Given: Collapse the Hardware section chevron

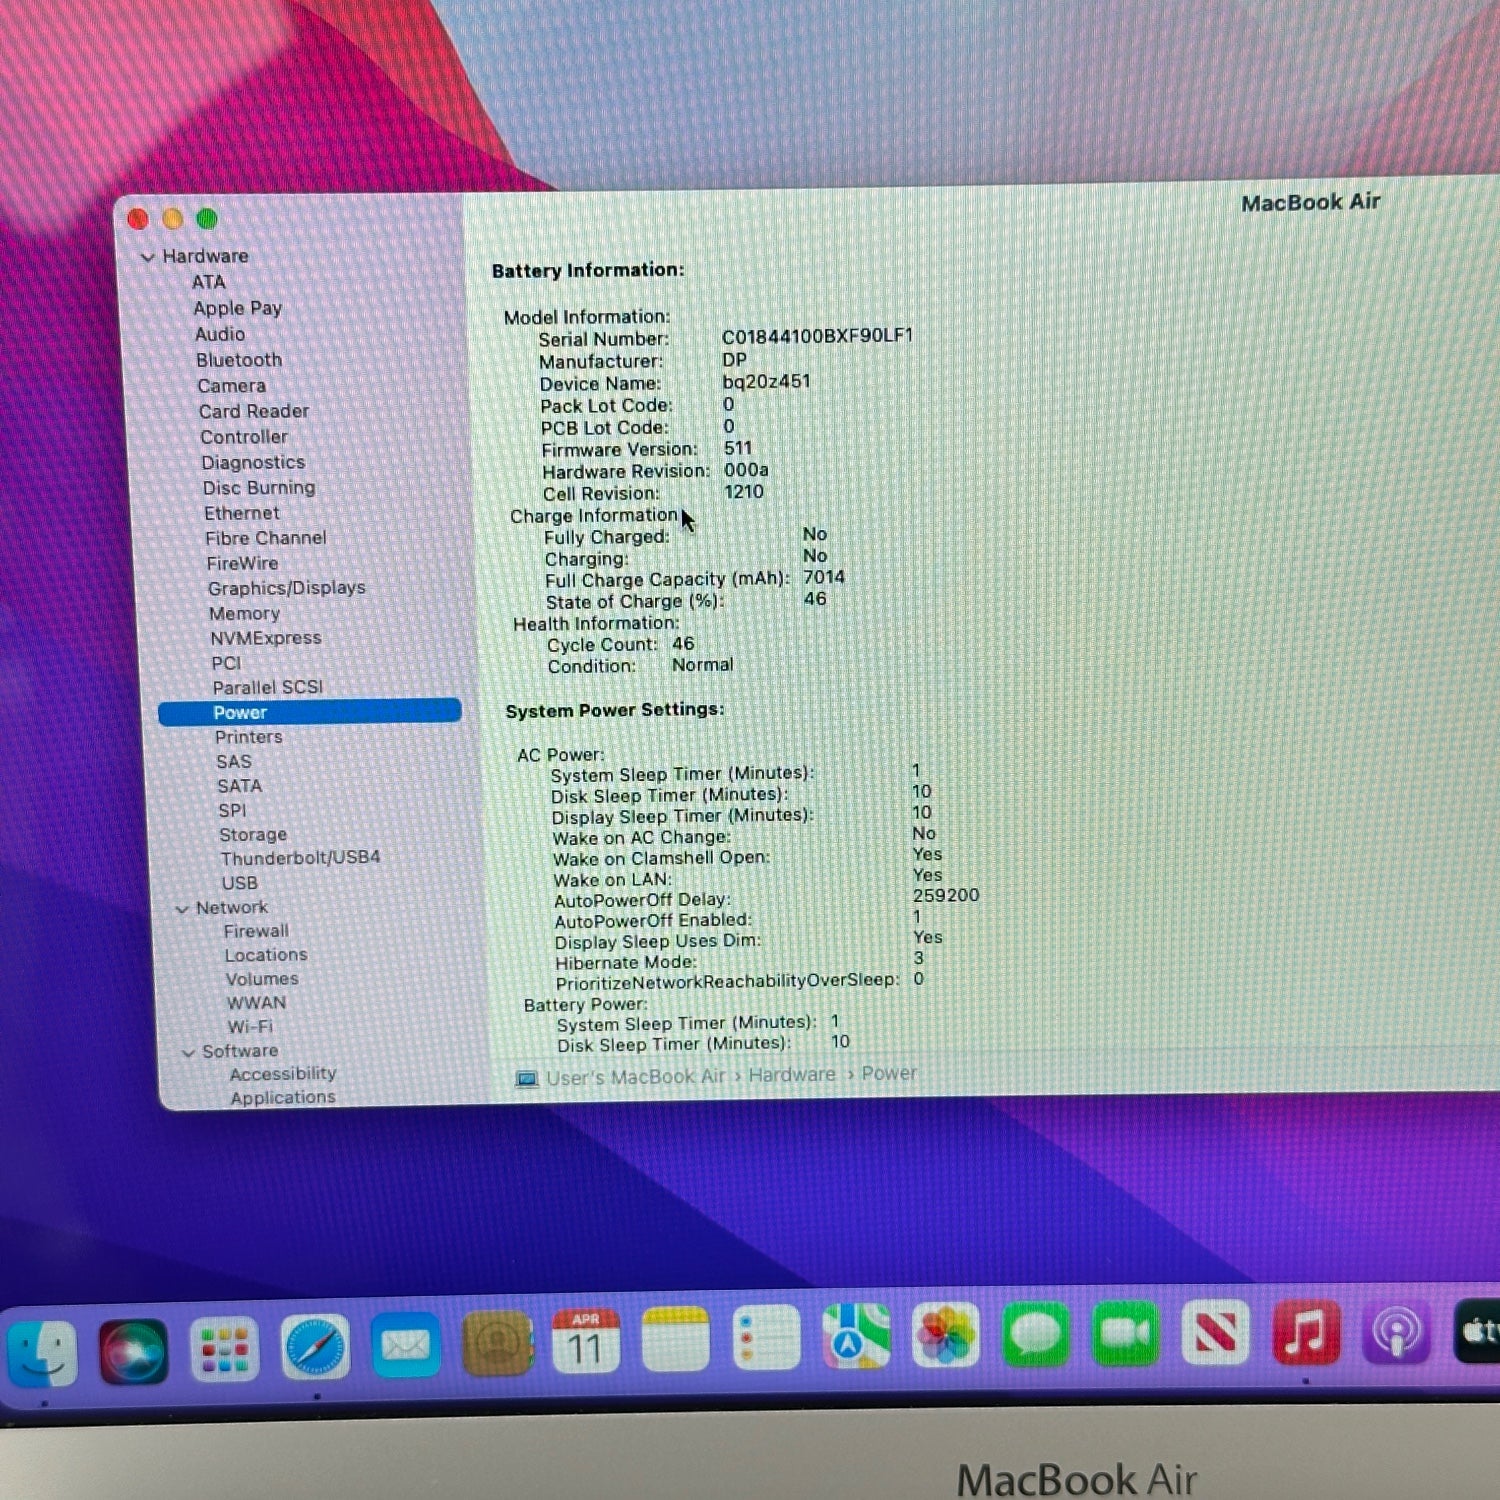Looking at the screenshot, I should pos(148,257).
